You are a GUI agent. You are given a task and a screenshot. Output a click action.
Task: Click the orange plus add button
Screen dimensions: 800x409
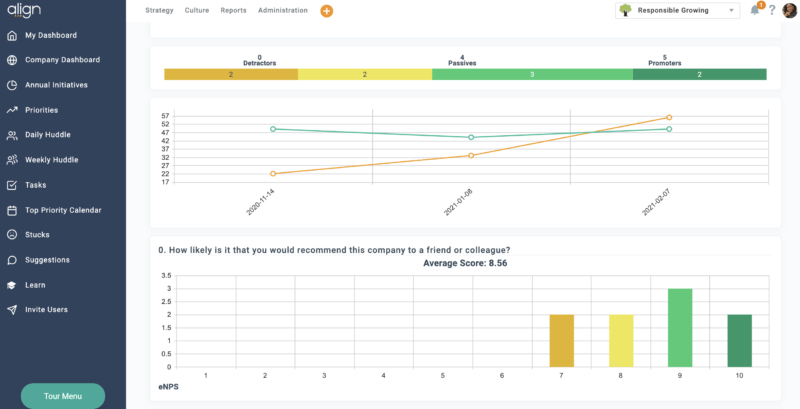326,11
